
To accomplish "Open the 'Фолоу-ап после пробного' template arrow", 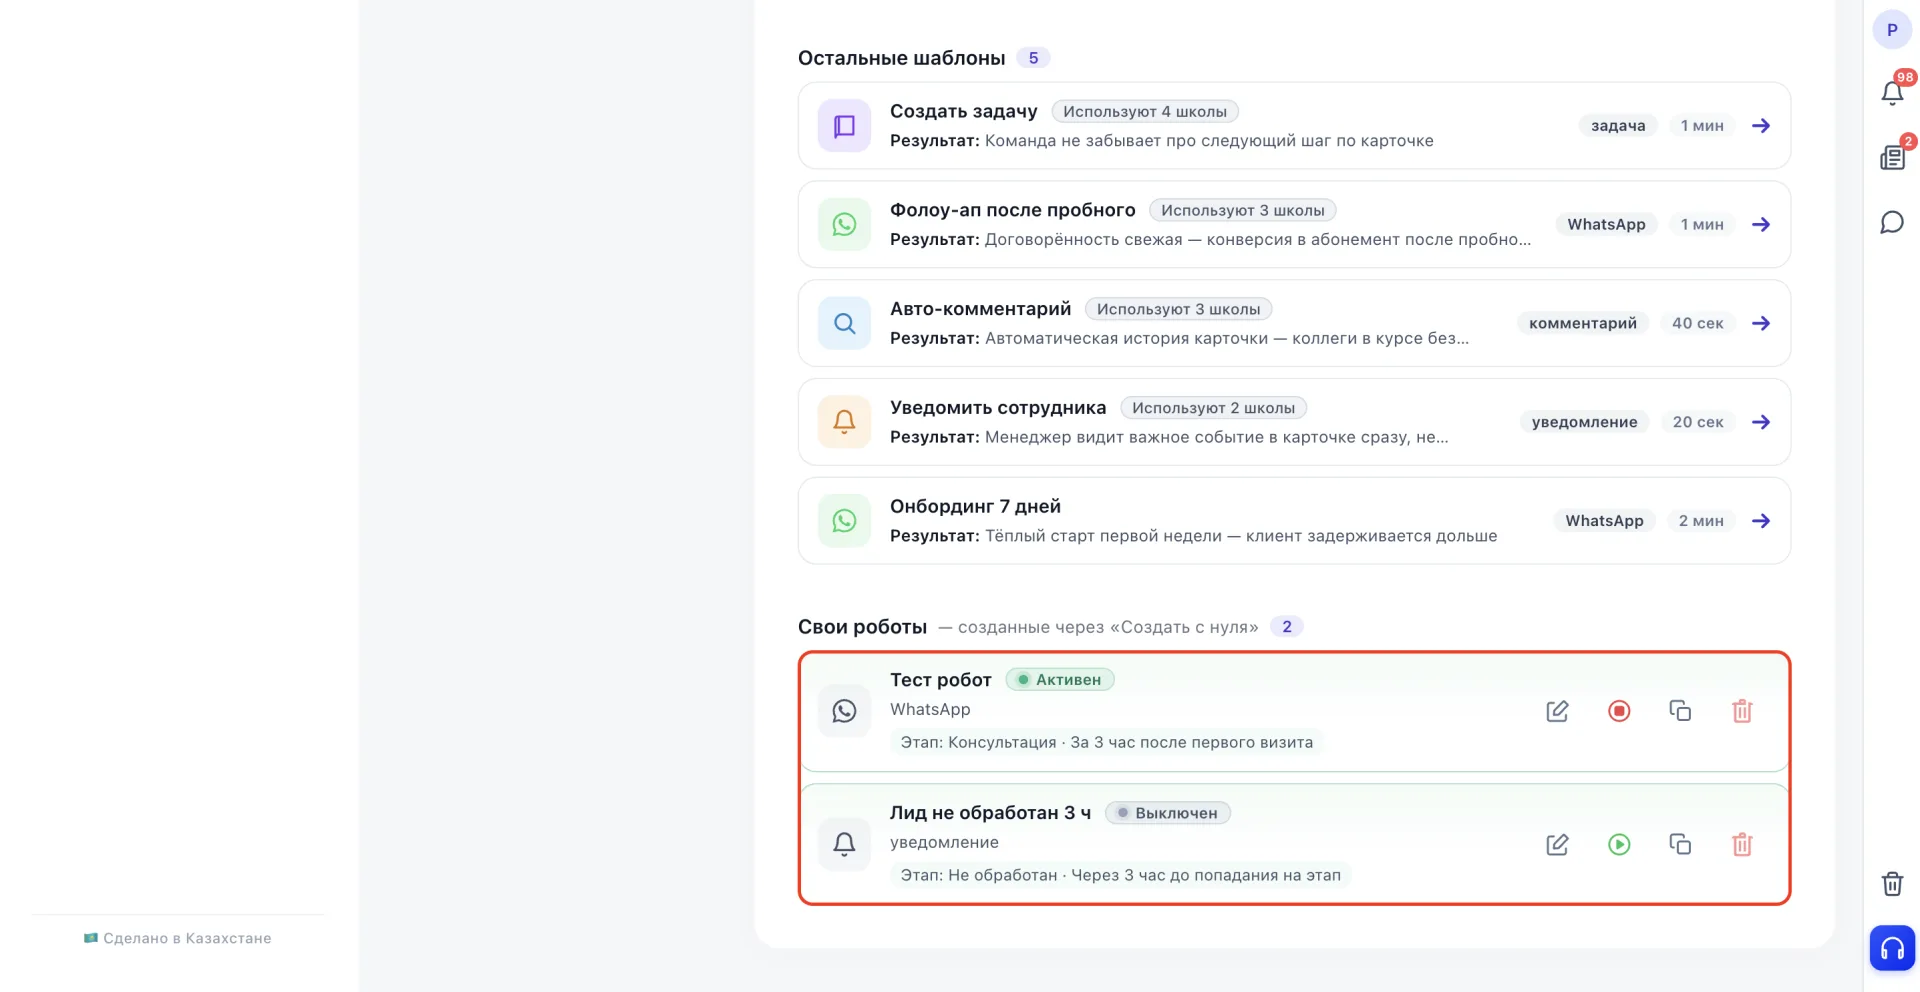I will [1761, 225].
